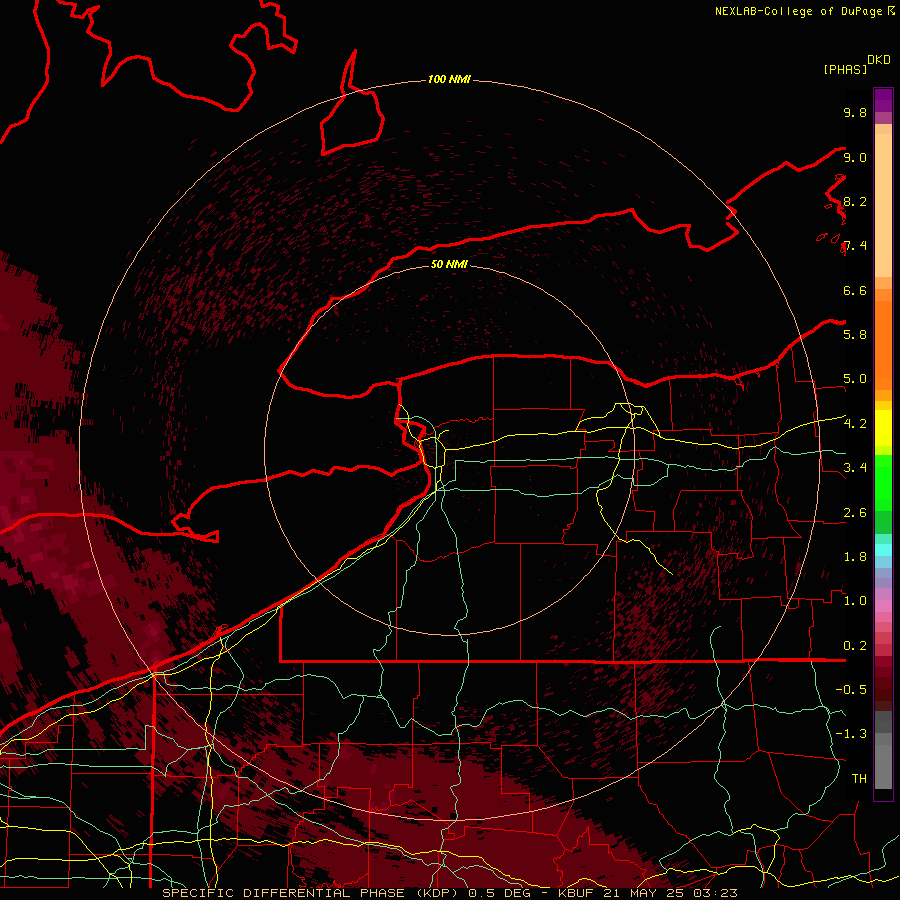Click the -1.3 scale value label
This screenshot has width=900, height=900.
point(851,734)
